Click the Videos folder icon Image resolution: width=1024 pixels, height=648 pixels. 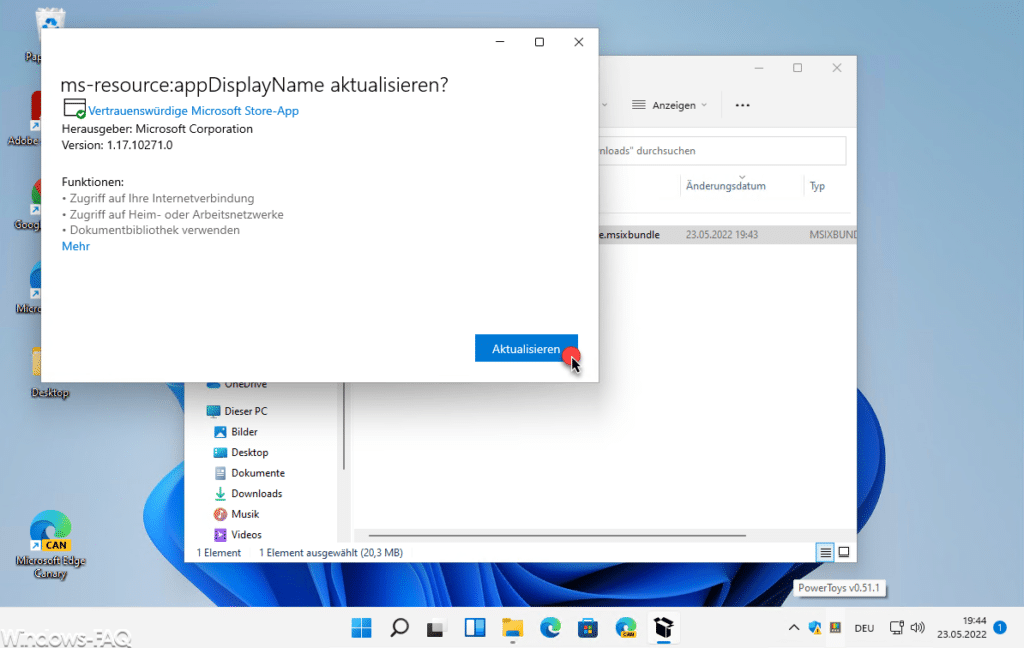tap(220, 534)
